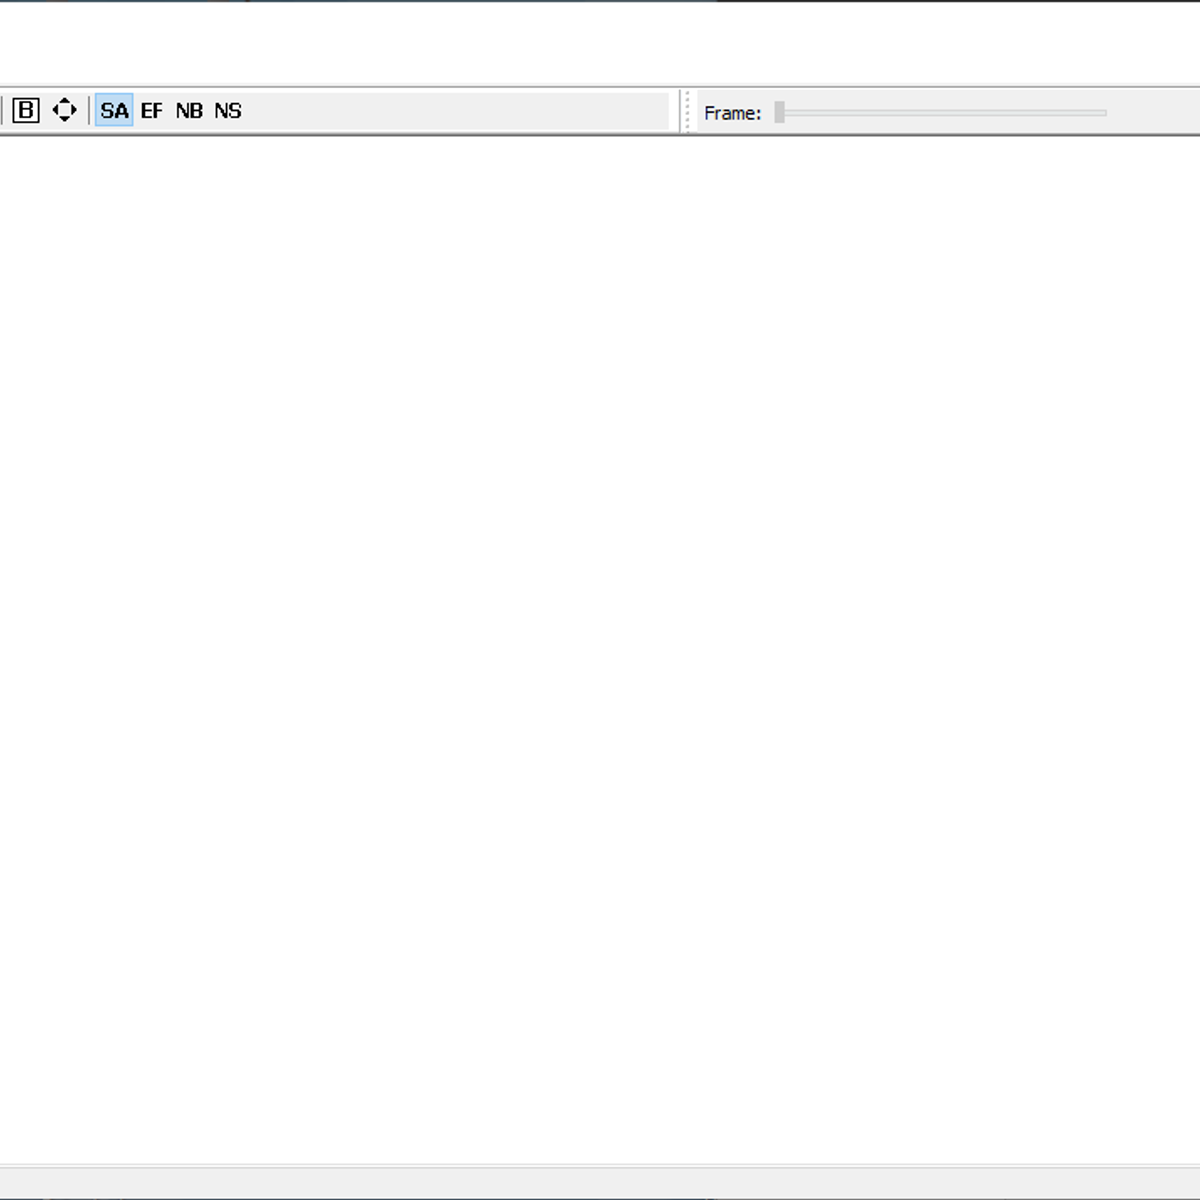Click the center of the blank canvas area
Screen dimensions: 1200x1200
point(600,650)
